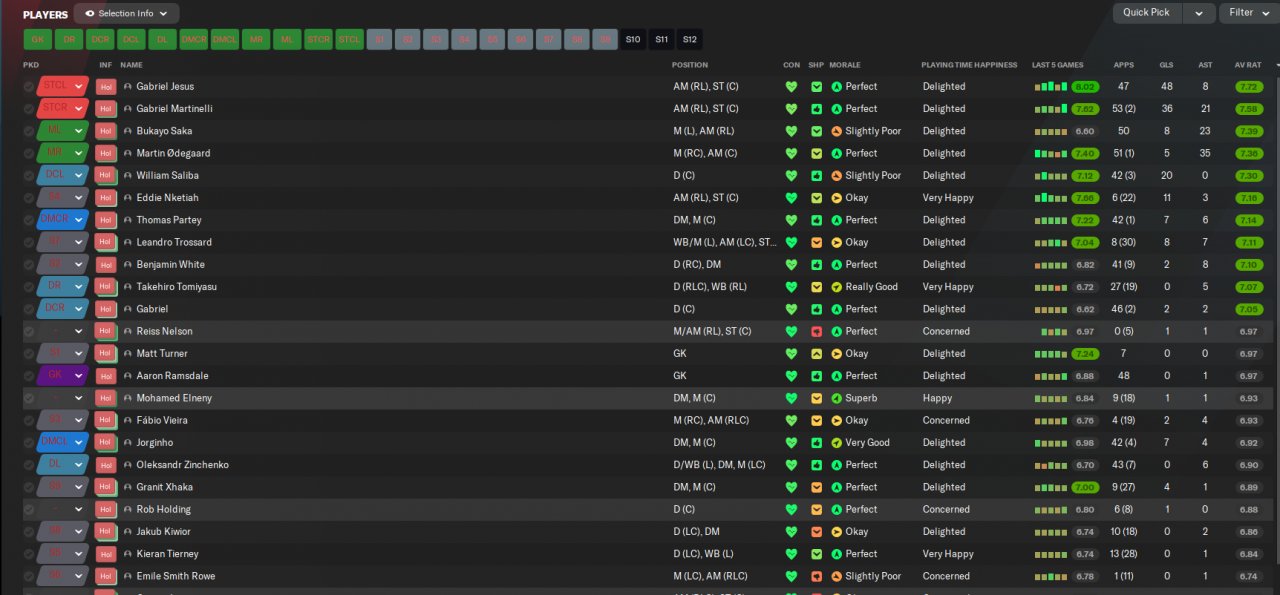
Task: Click last 5 games bars for Gabriel Jesus
Action: coord(1050,87)
